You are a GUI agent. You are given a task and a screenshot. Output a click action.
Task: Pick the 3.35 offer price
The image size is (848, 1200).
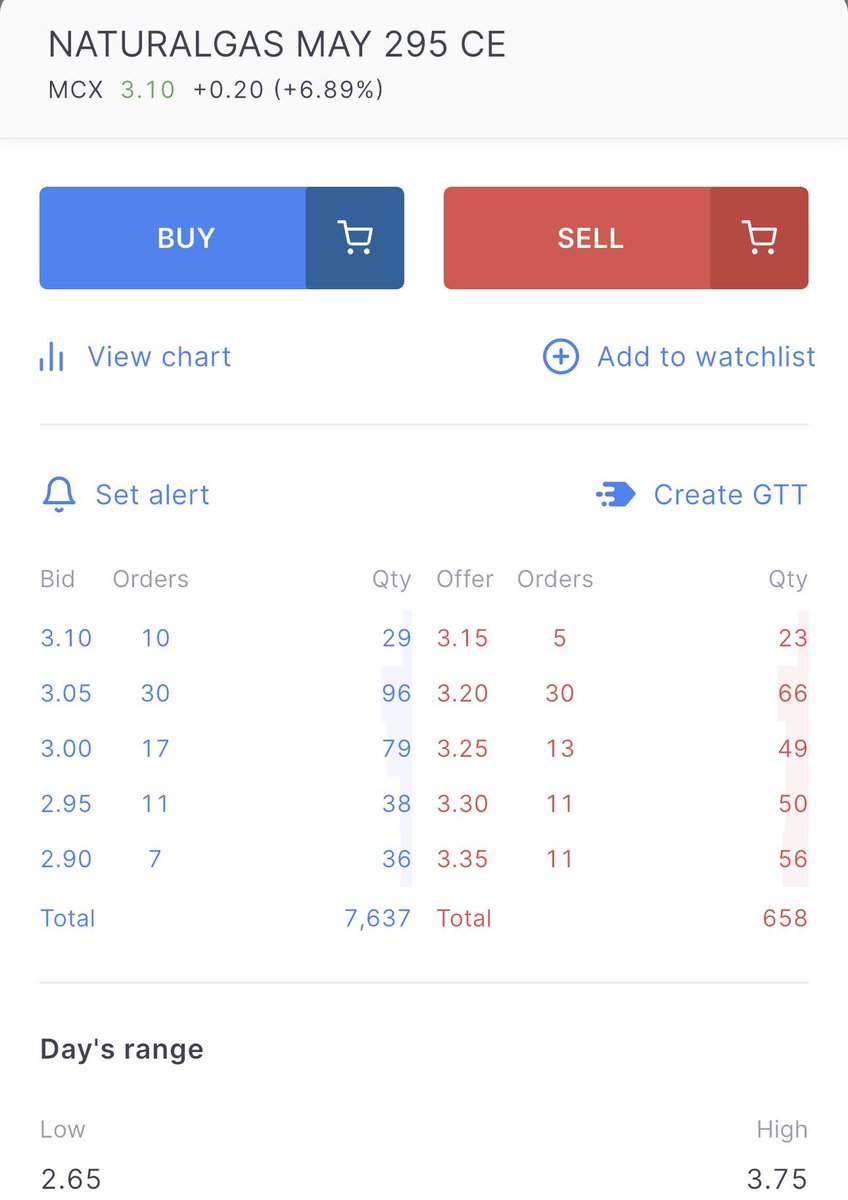coord(462,858)
